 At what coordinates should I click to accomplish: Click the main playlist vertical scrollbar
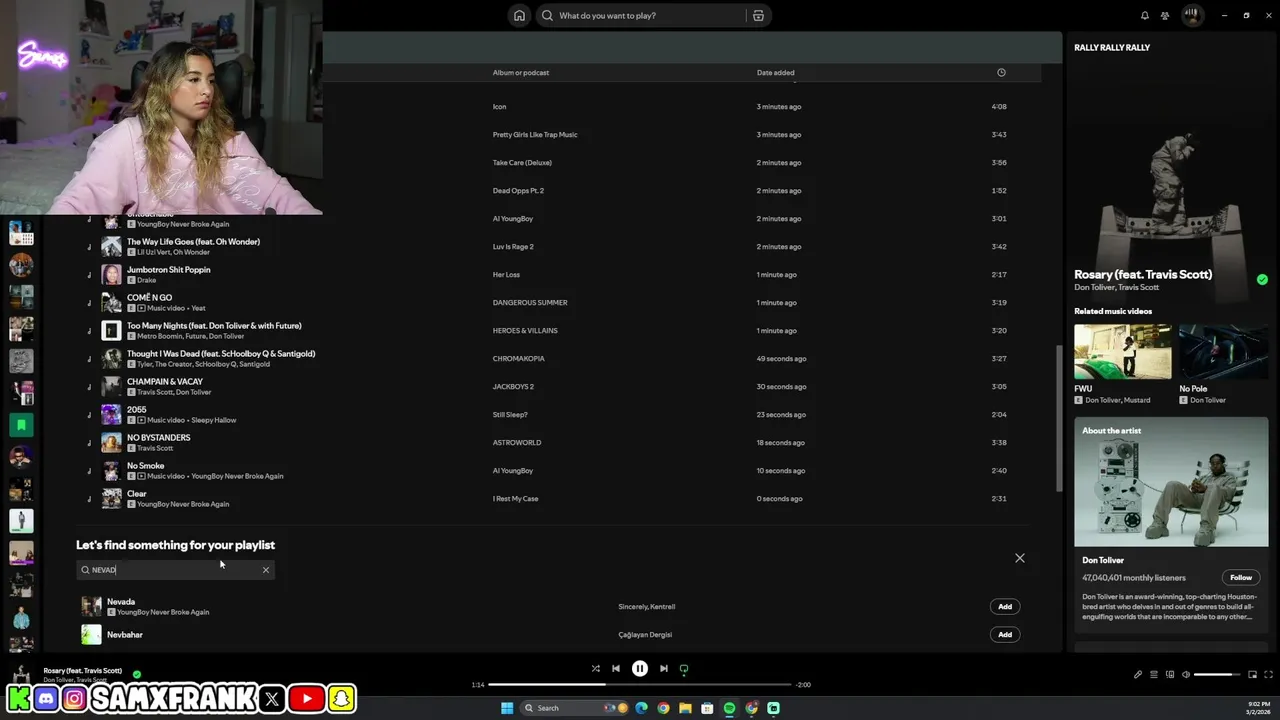1059,418
